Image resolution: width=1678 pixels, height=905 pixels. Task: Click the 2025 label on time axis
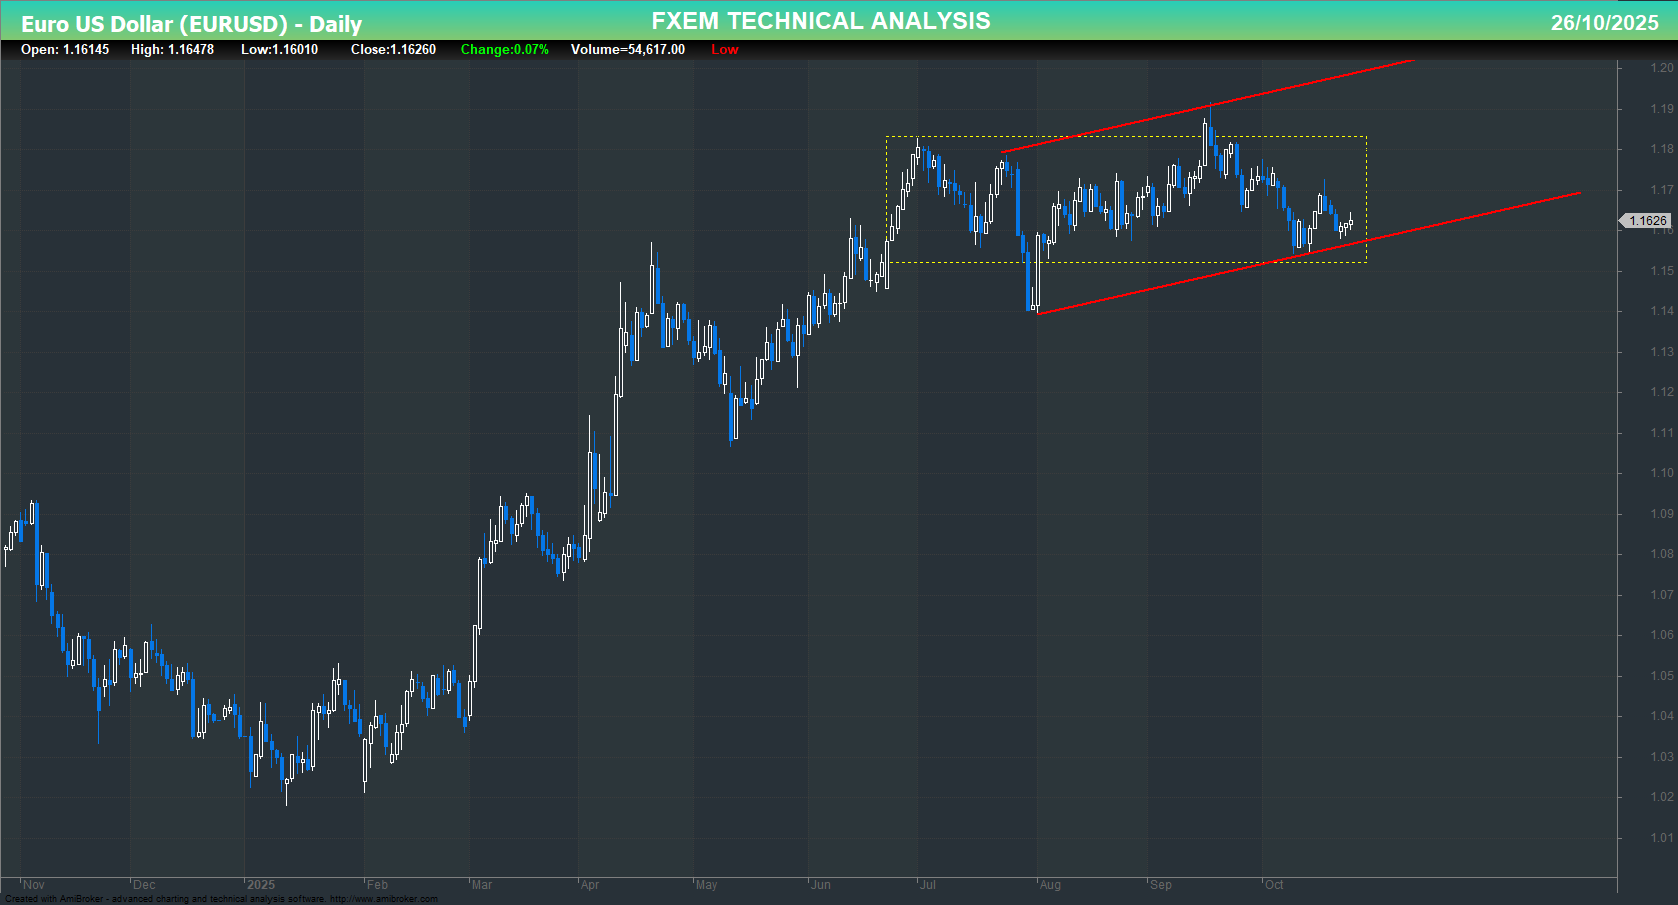pyautogui.click(x=261, y=884)
